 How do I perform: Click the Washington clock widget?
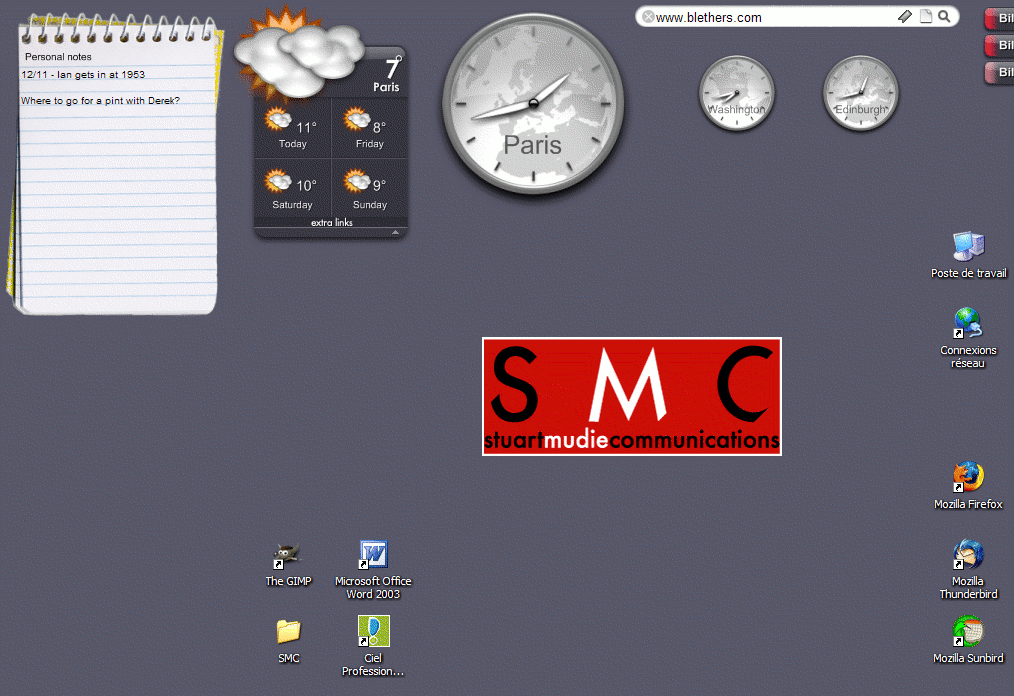737,93
